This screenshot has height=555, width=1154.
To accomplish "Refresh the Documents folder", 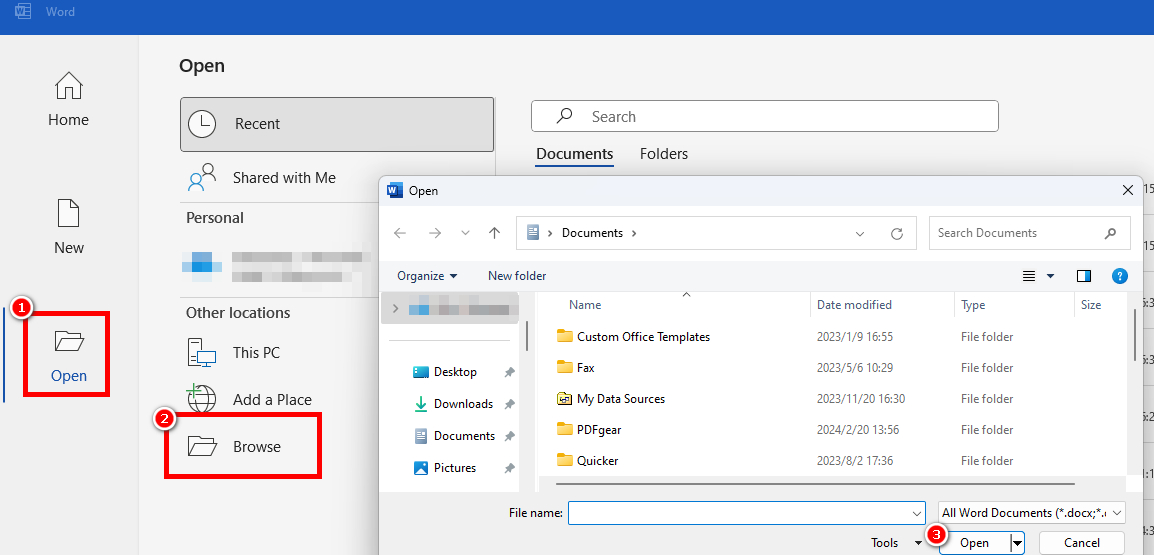I will click(x=896, y=233).
